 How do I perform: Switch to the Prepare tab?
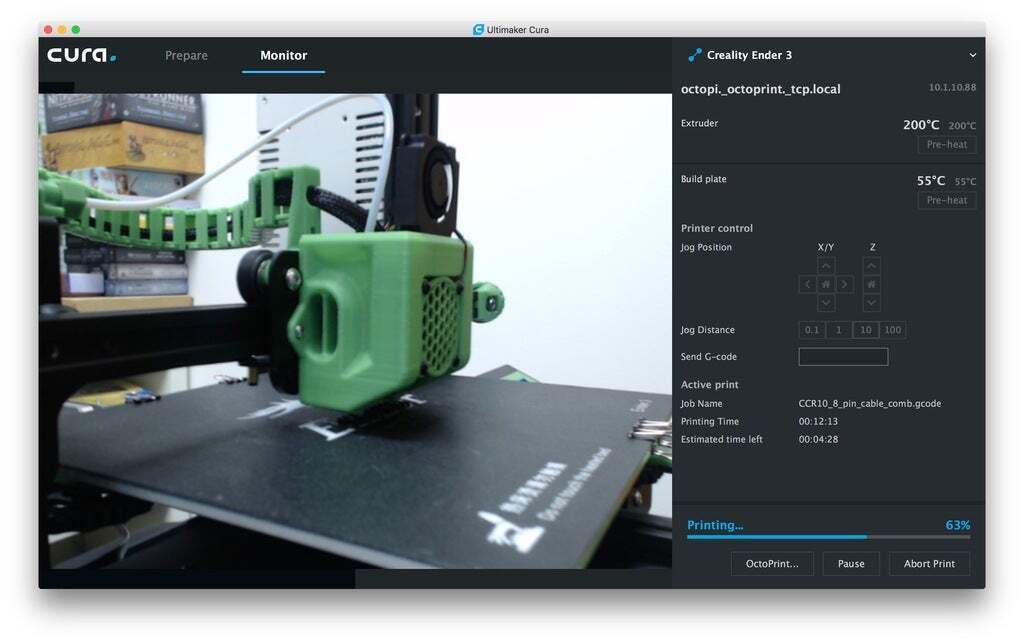pos(186,56)
